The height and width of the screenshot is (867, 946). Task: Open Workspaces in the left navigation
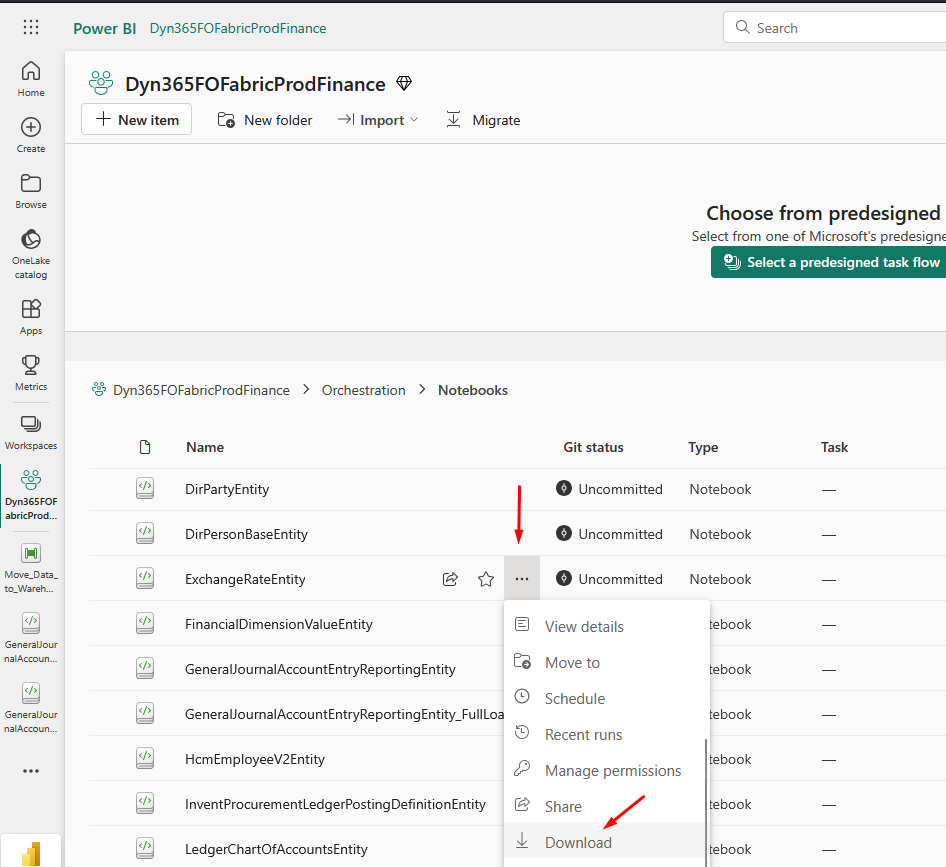click(x=31, y=432)
